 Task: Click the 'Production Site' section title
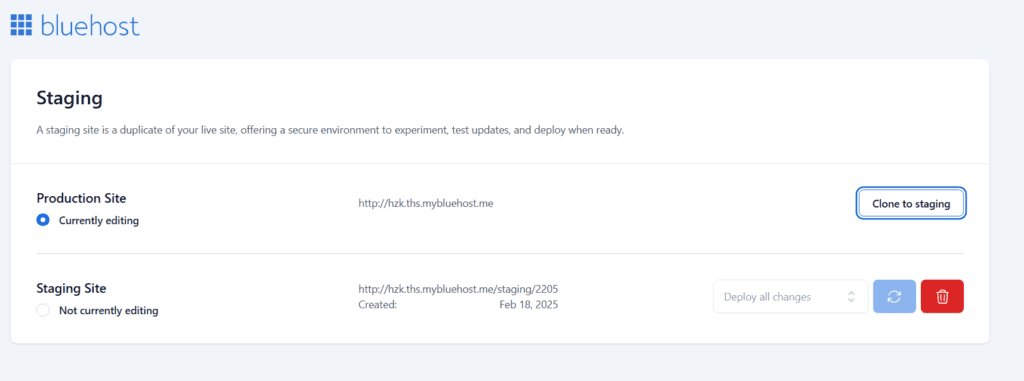pos(82,198)
